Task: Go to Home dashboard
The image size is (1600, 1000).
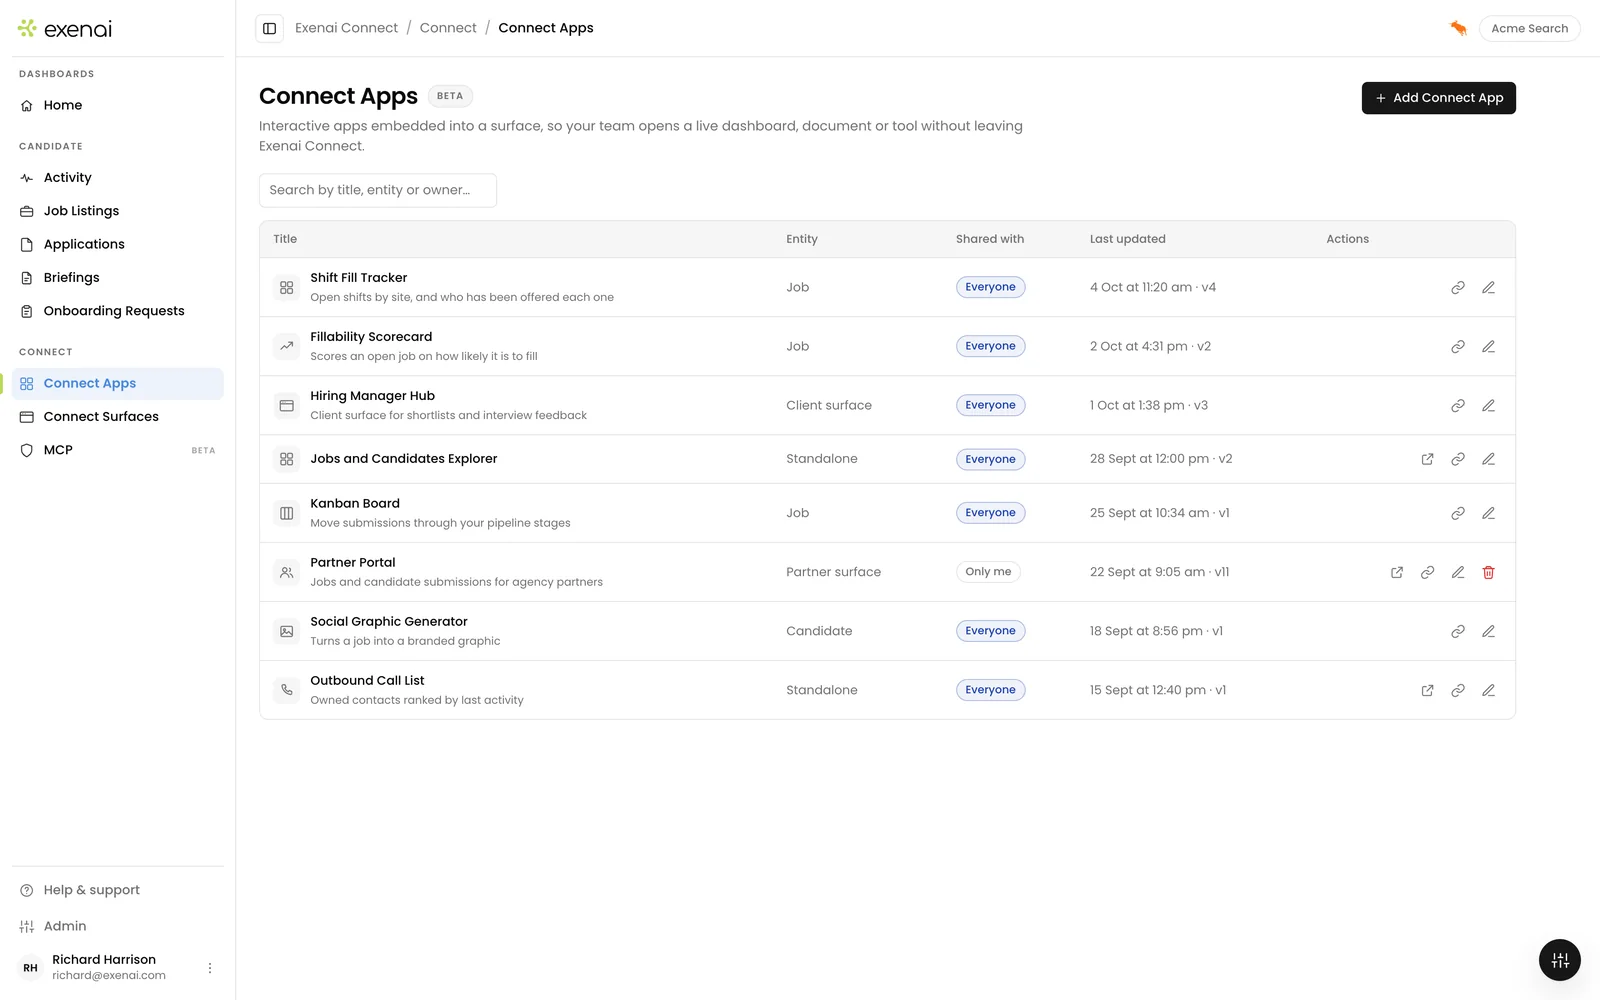Action: (118, 105)
